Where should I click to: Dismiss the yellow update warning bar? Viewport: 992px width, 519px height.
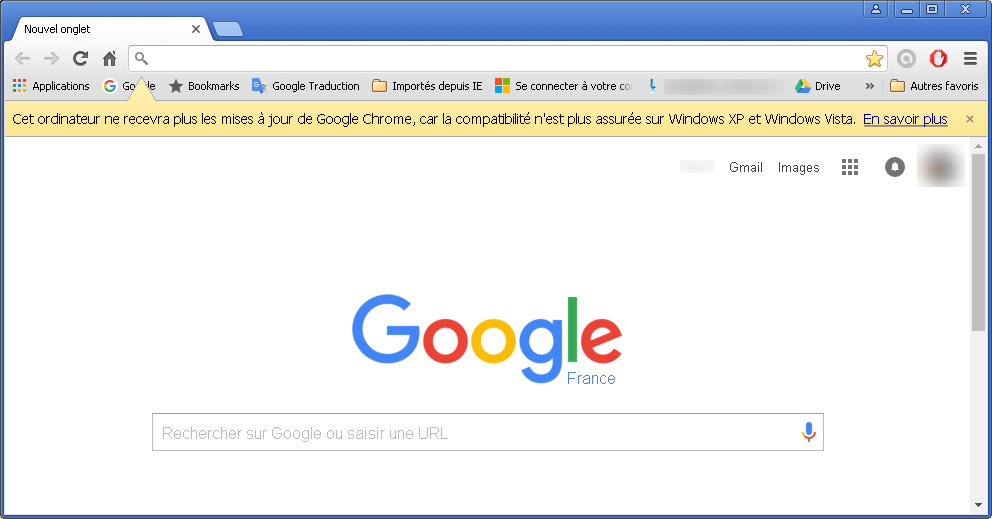[x=970, y=119]
